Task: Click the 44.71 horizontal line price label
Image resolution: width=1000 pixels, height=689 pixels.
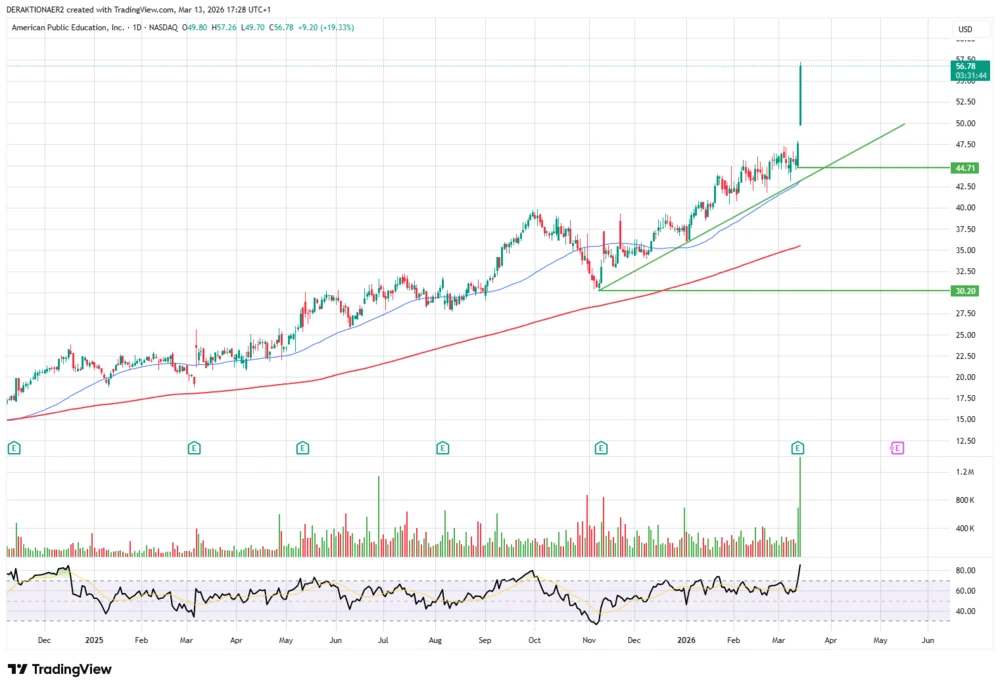Action: click(965, 168)
